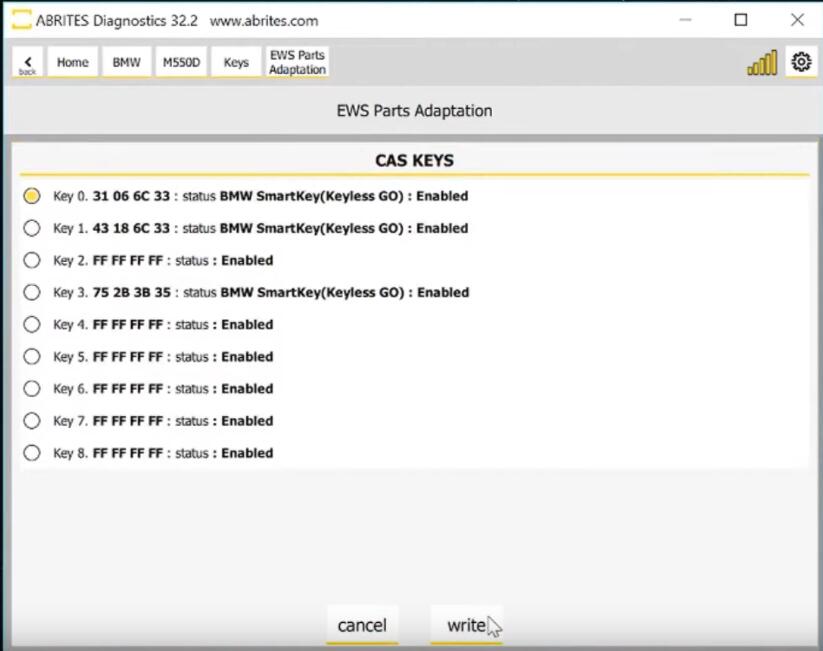Screen dimensions: 823x651
Task: Select Key 4 radio button
Action: pyautogui.click(x=31, y=324)
